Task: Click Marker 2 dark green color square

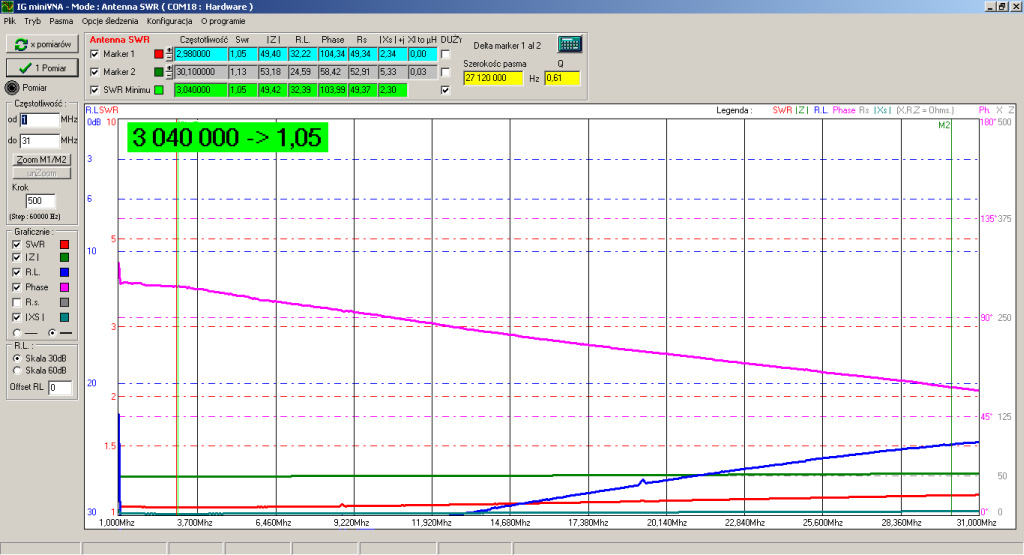Action: pos(158,72)
